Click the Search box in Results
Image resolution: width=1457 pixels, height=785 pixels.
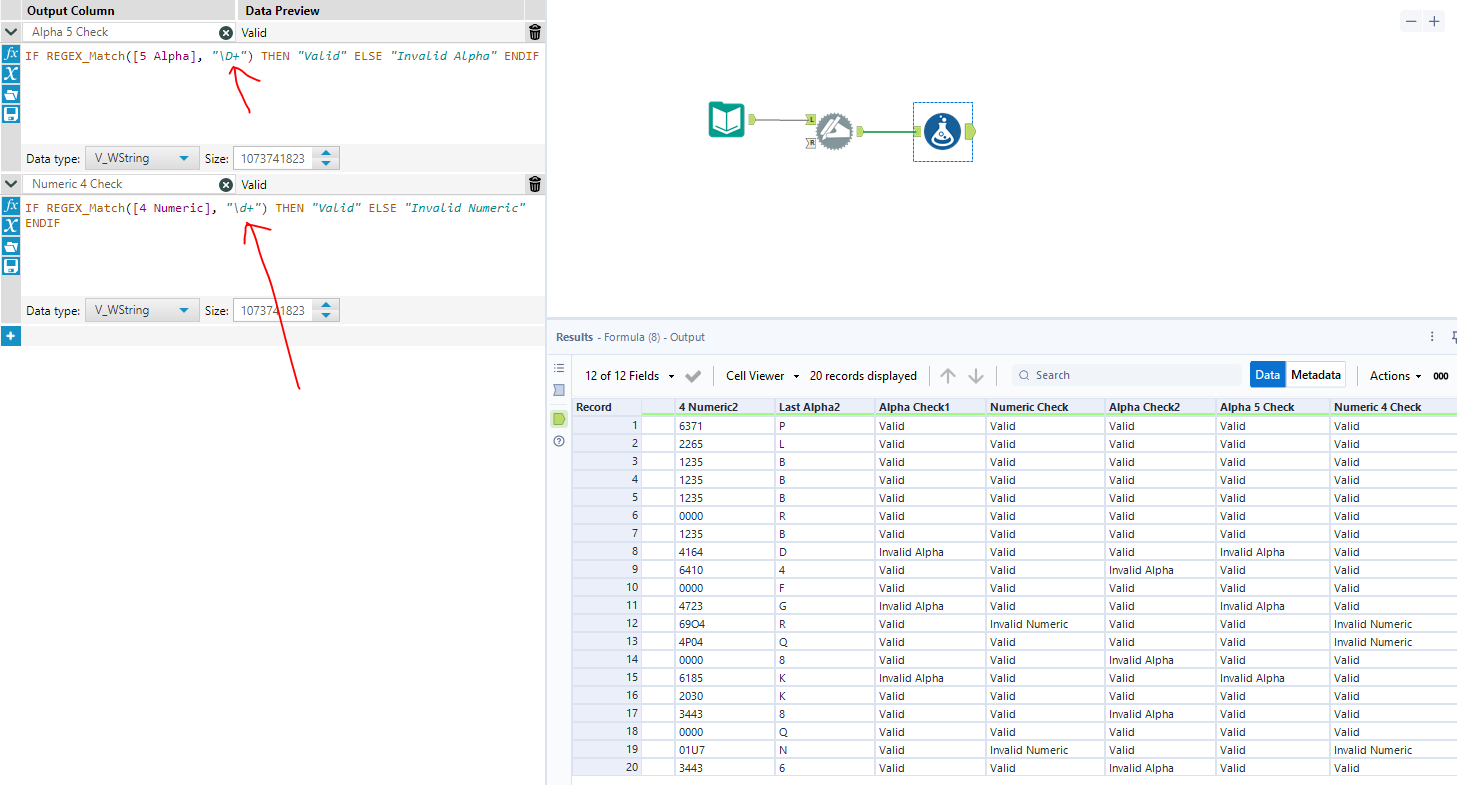pos(1125,375)
